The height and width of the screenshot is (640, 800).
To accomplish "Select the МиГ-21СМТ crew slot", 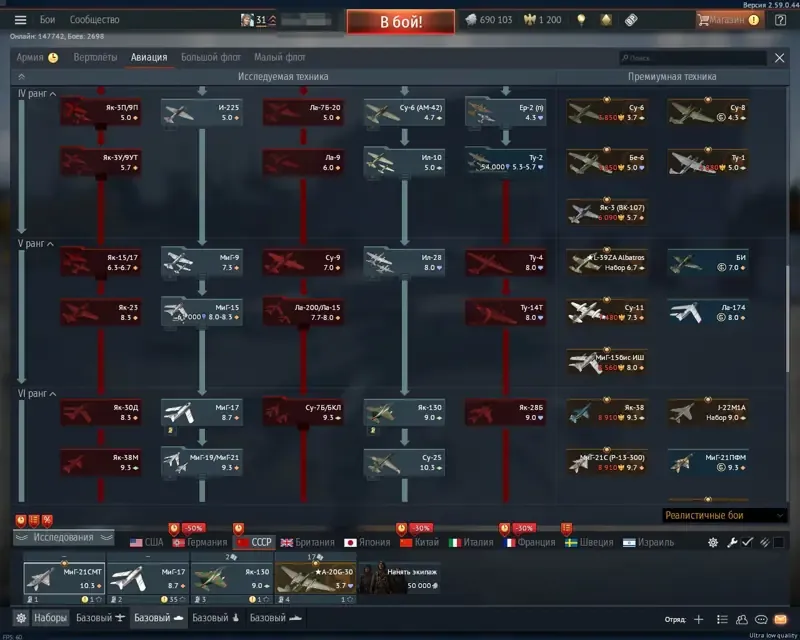I will pyautogui.click(x=64, y=578).
